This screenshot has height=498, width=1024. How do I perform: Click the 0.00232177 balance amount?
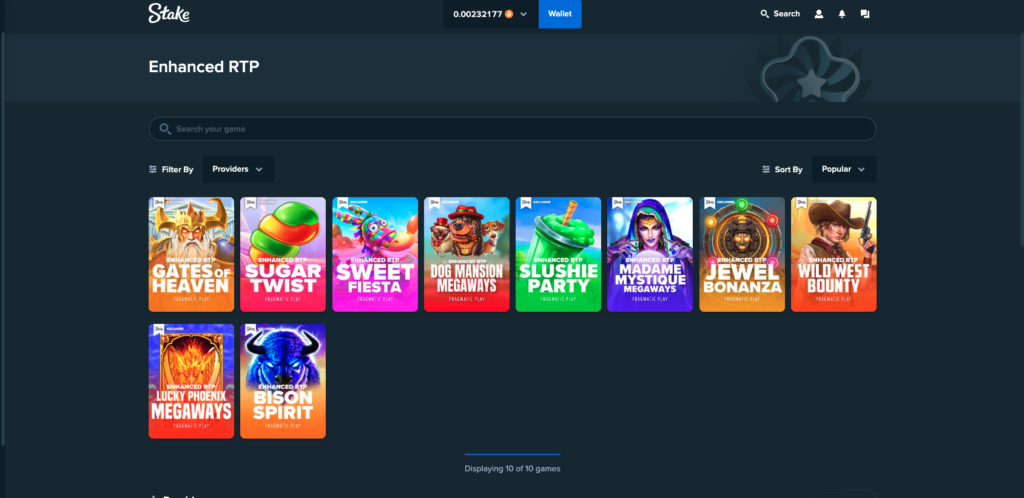(x=477, y=14)
